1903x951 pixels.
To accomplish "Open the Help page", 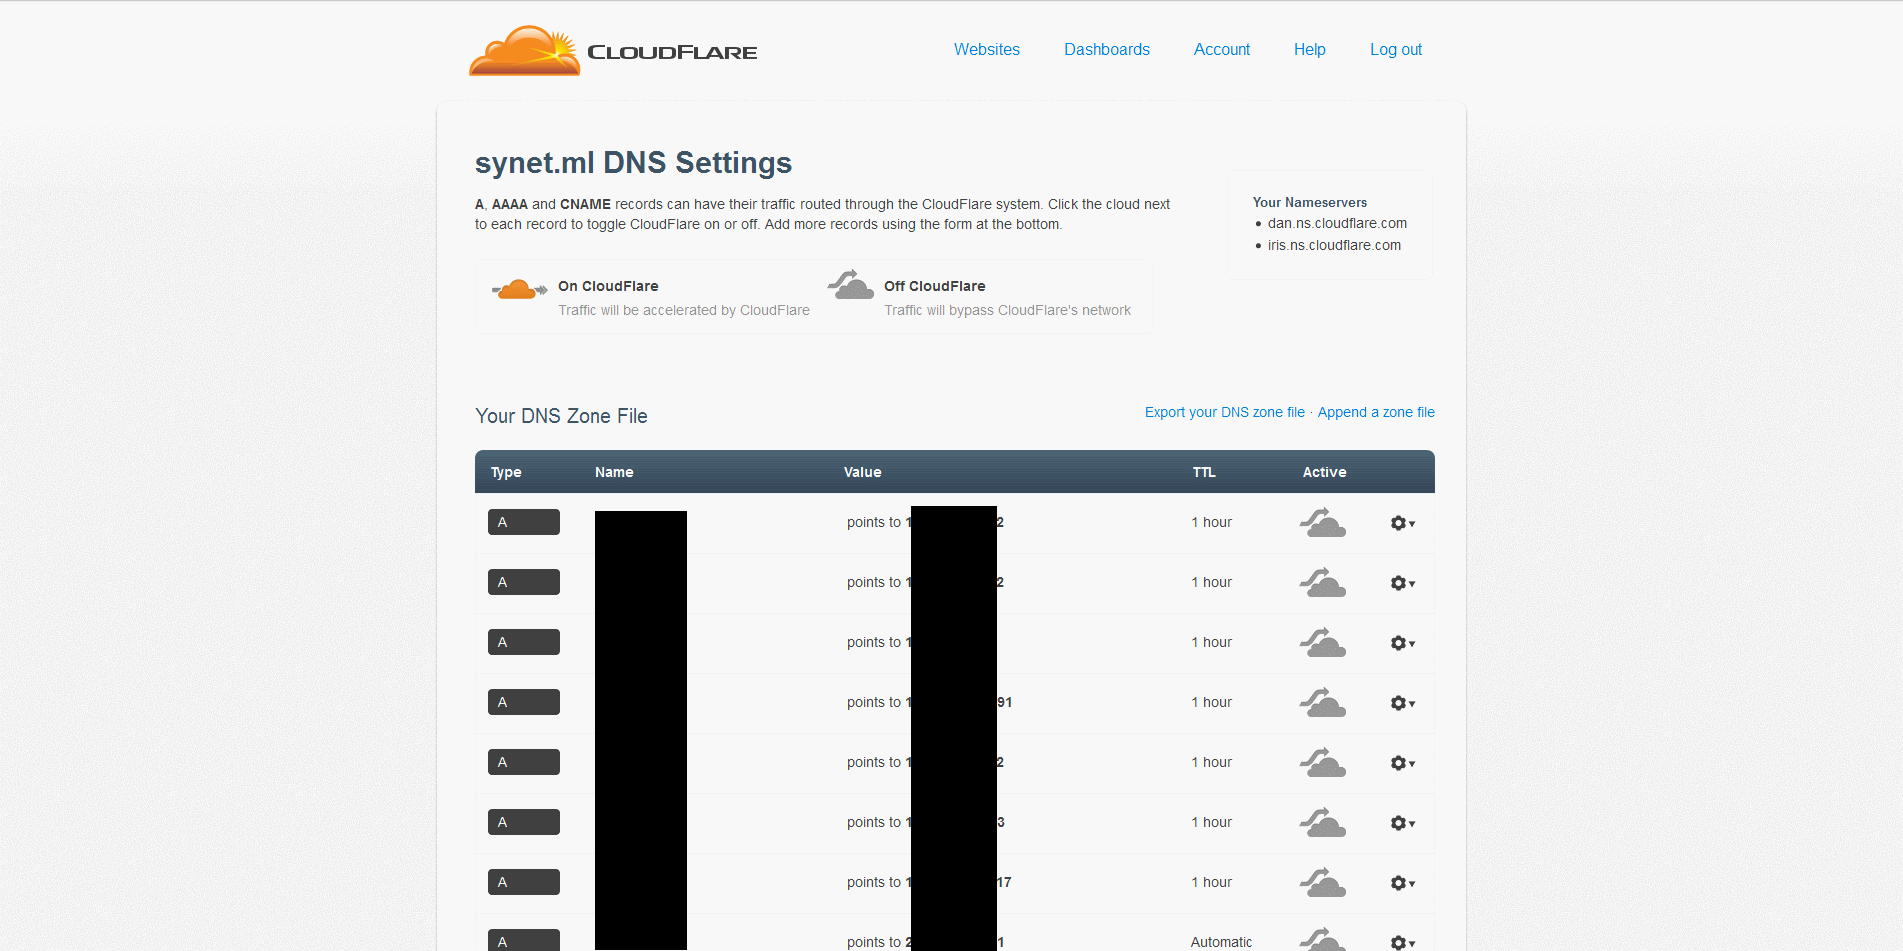I will [x=1309, y=50].
